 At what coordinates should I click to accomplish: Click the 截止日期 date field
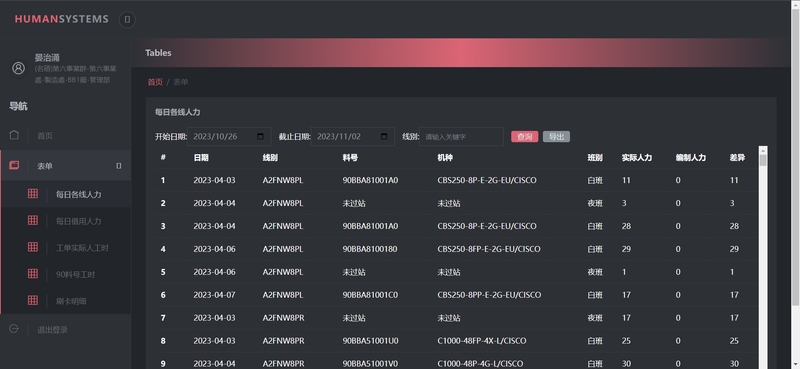[353, 137]
